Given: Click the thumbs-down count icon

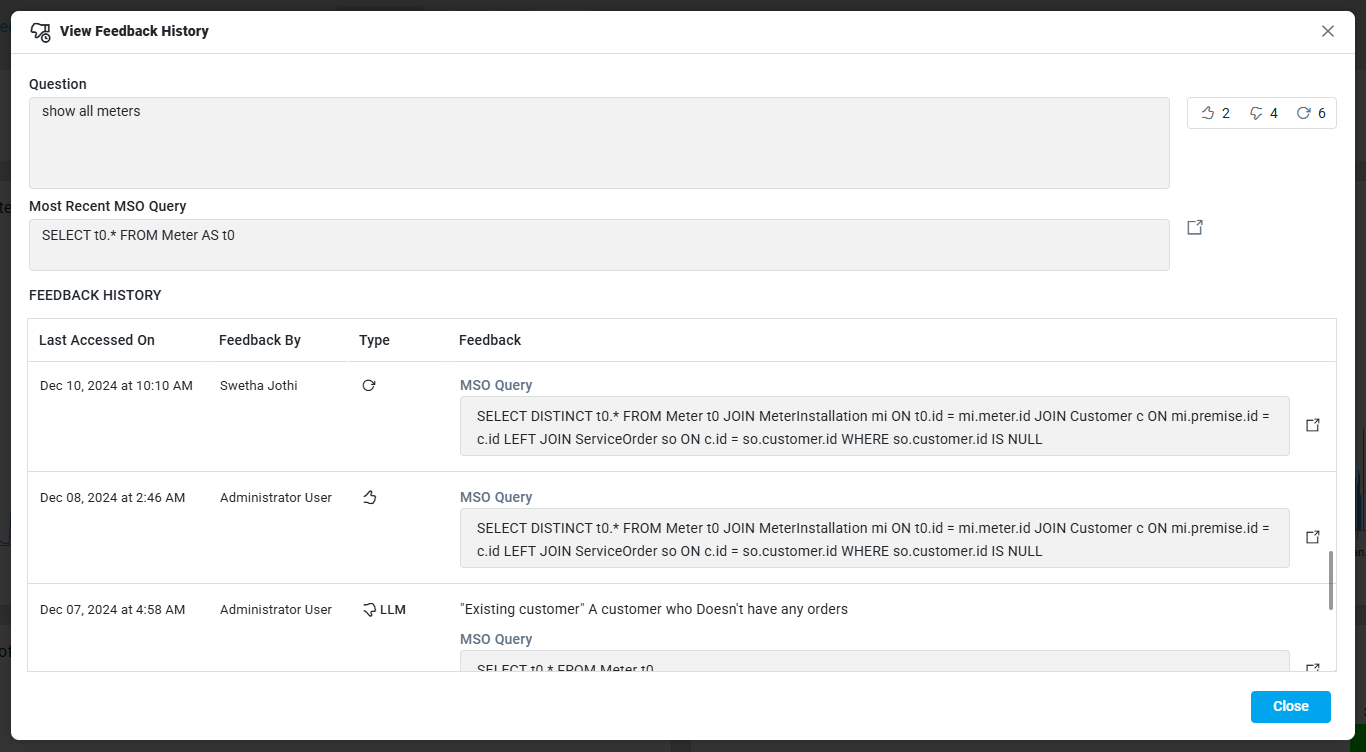Looking at the screenshot, I should coord(1256,113).
